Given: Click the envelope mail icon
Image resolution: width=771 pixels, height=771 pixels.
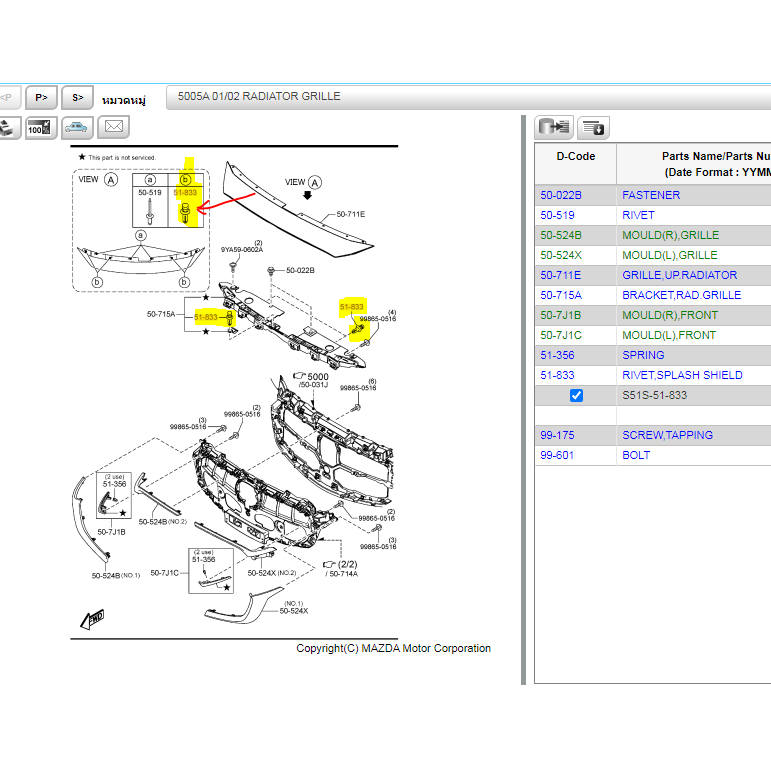Looking at the screenshot, I should [114, 127].
